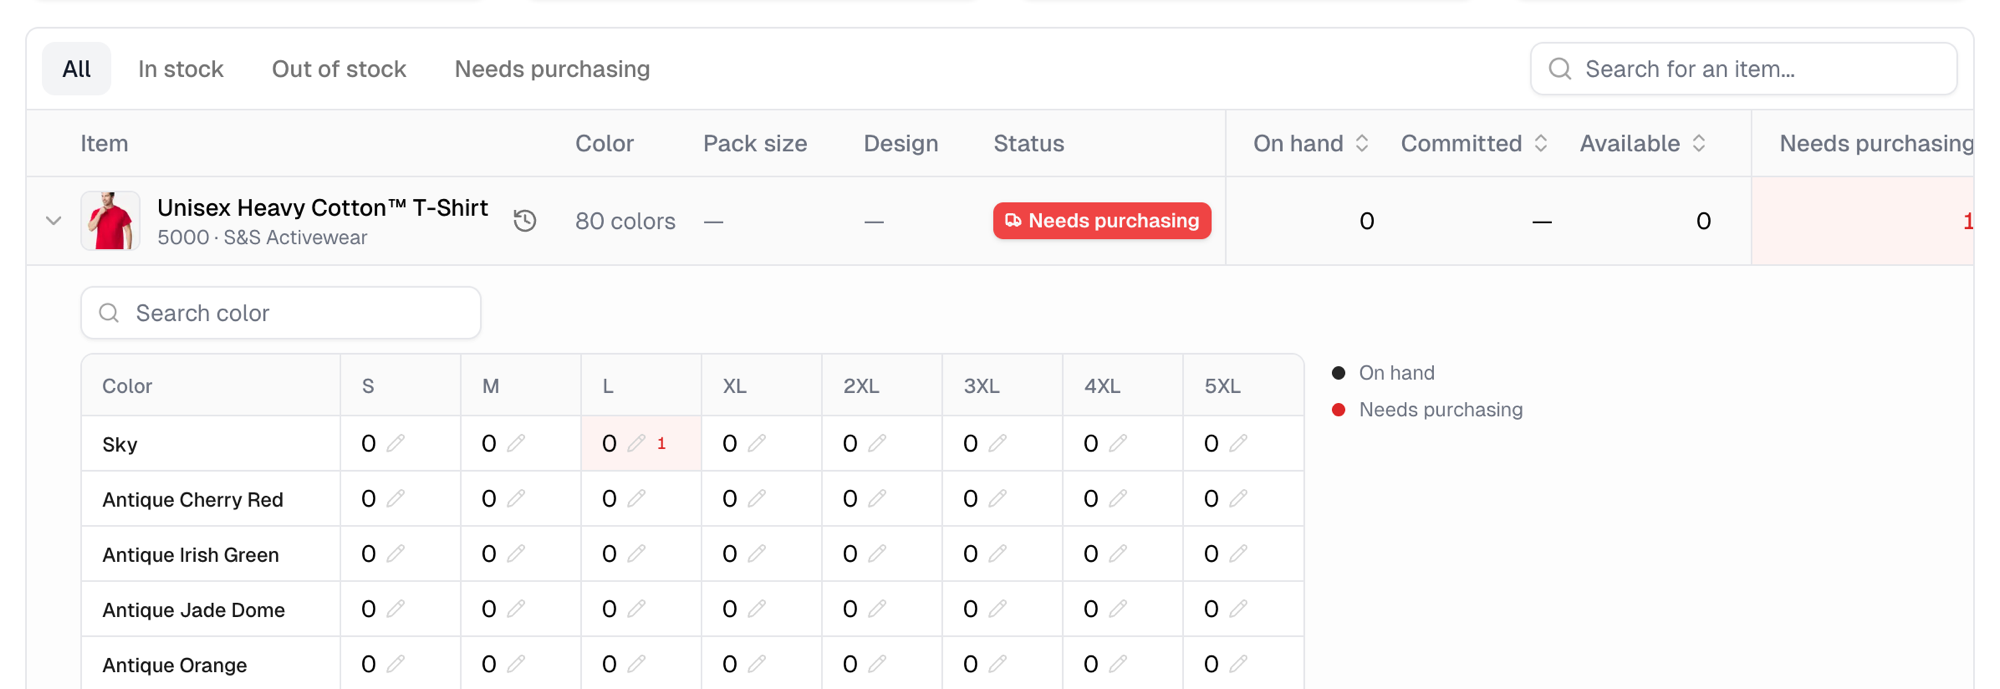
Task: Edit Antique Orange 3XL quantity pencil
Action: 997,663
